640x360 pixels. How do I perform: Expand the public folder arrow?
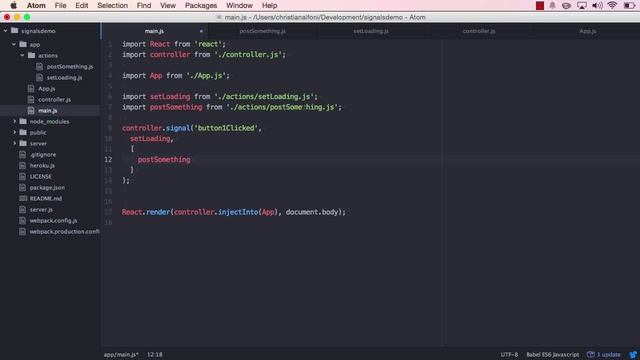15,132
